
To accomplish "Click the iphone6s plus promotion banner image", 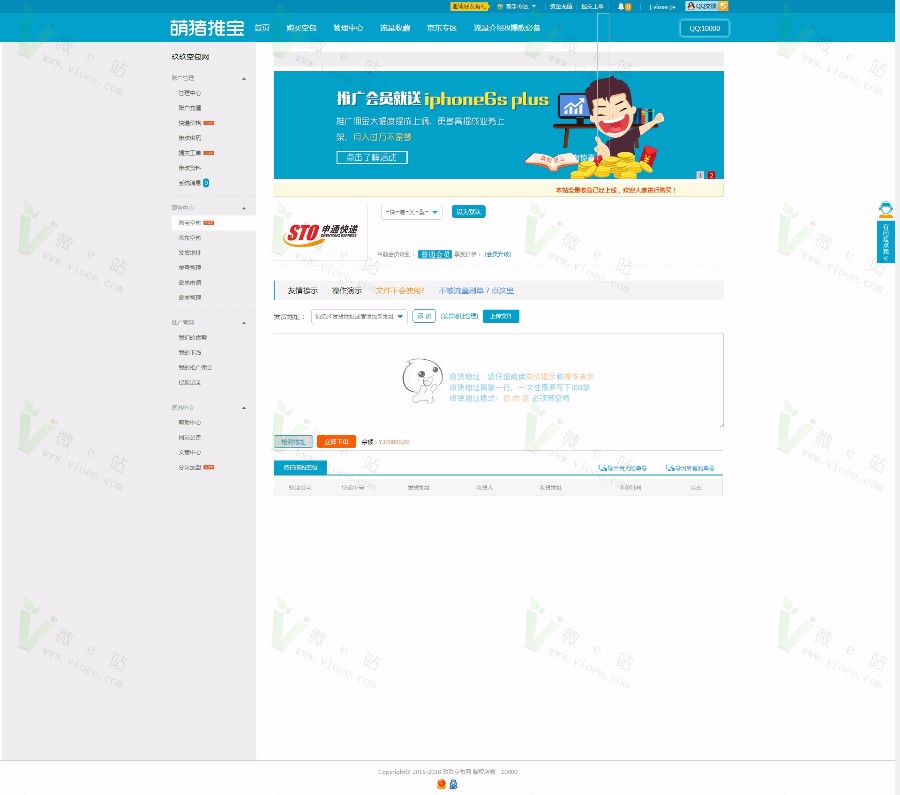I will click(x=498, y=125).
